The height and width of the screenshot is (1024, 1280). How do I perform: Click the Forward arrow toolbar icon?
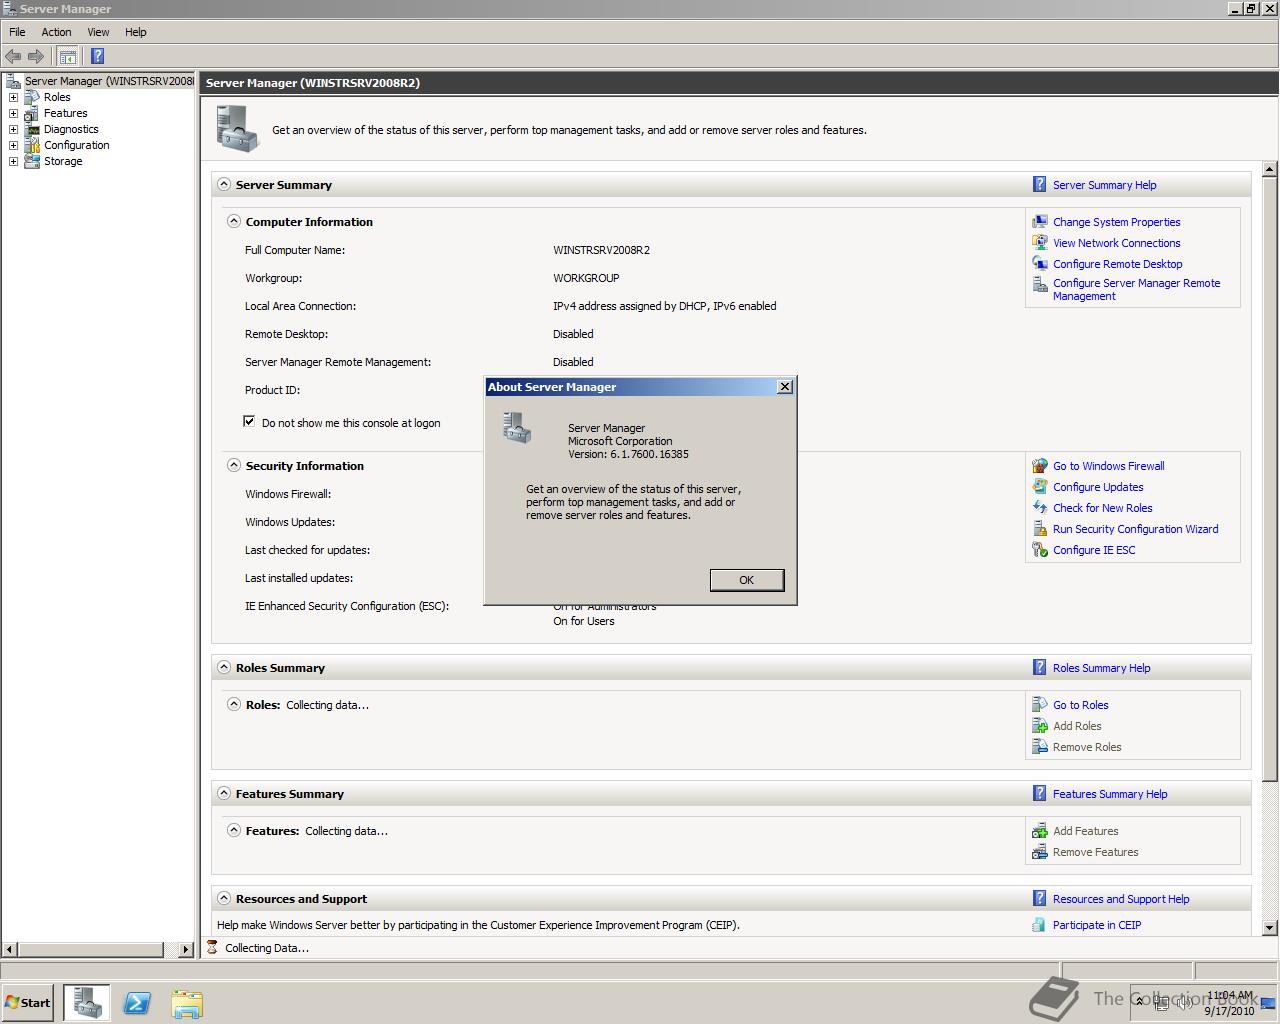pos(36,56)
